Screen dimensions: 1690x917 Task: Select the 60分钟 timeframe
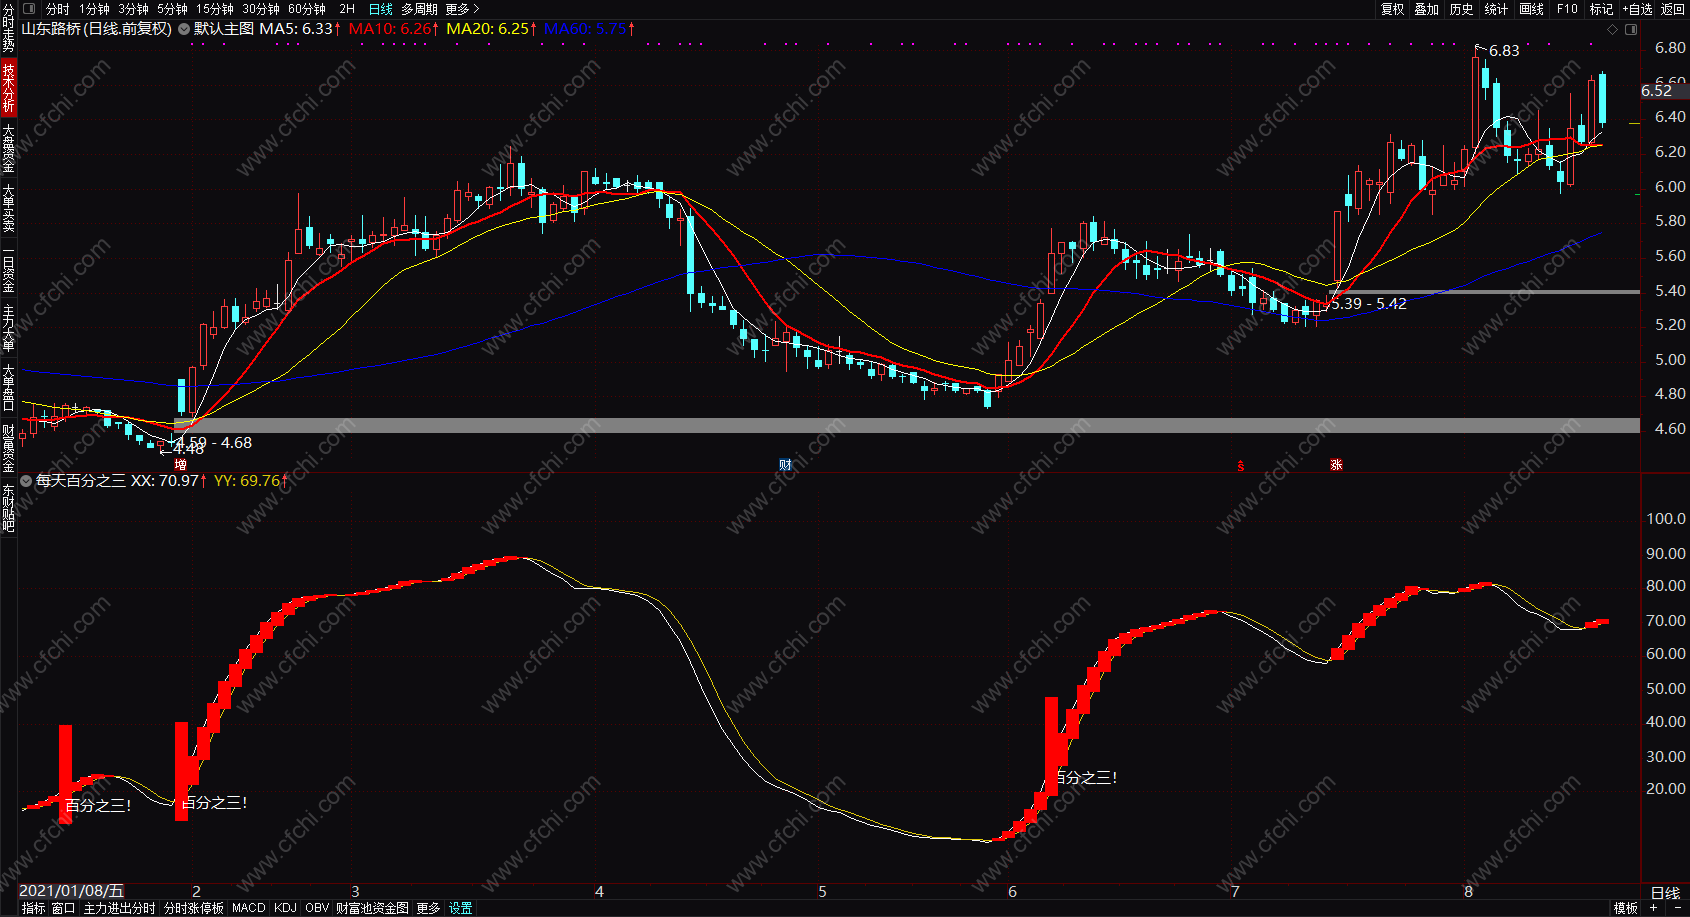tap(307, 9)
